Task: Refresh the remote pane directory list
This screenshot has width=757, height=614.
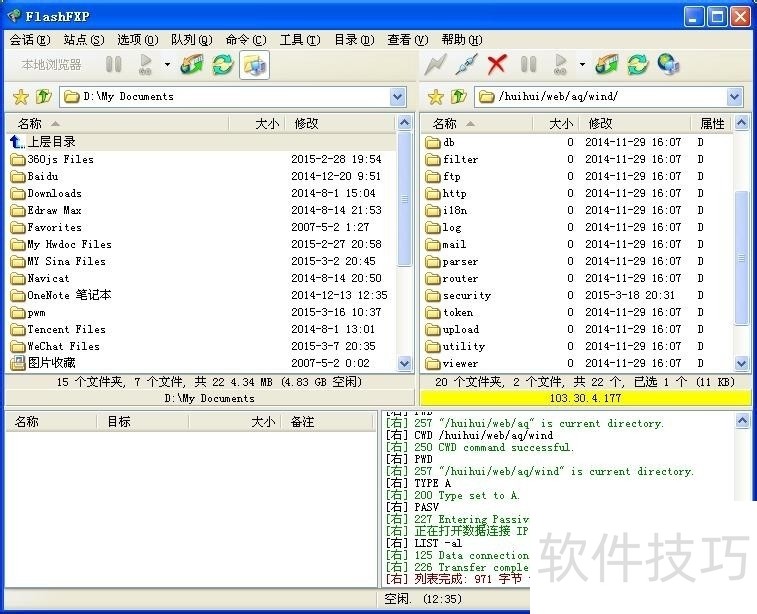Action: pyautogui.click(x=638, y=64)
